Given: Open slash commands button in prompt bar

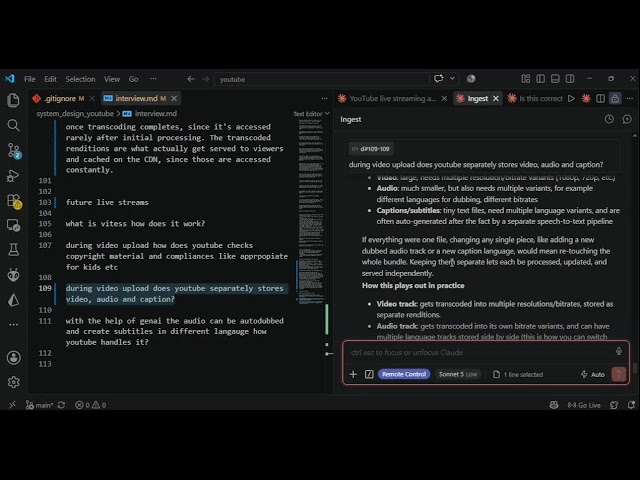Looking at the screenshot, I should [x=369, y=374].
